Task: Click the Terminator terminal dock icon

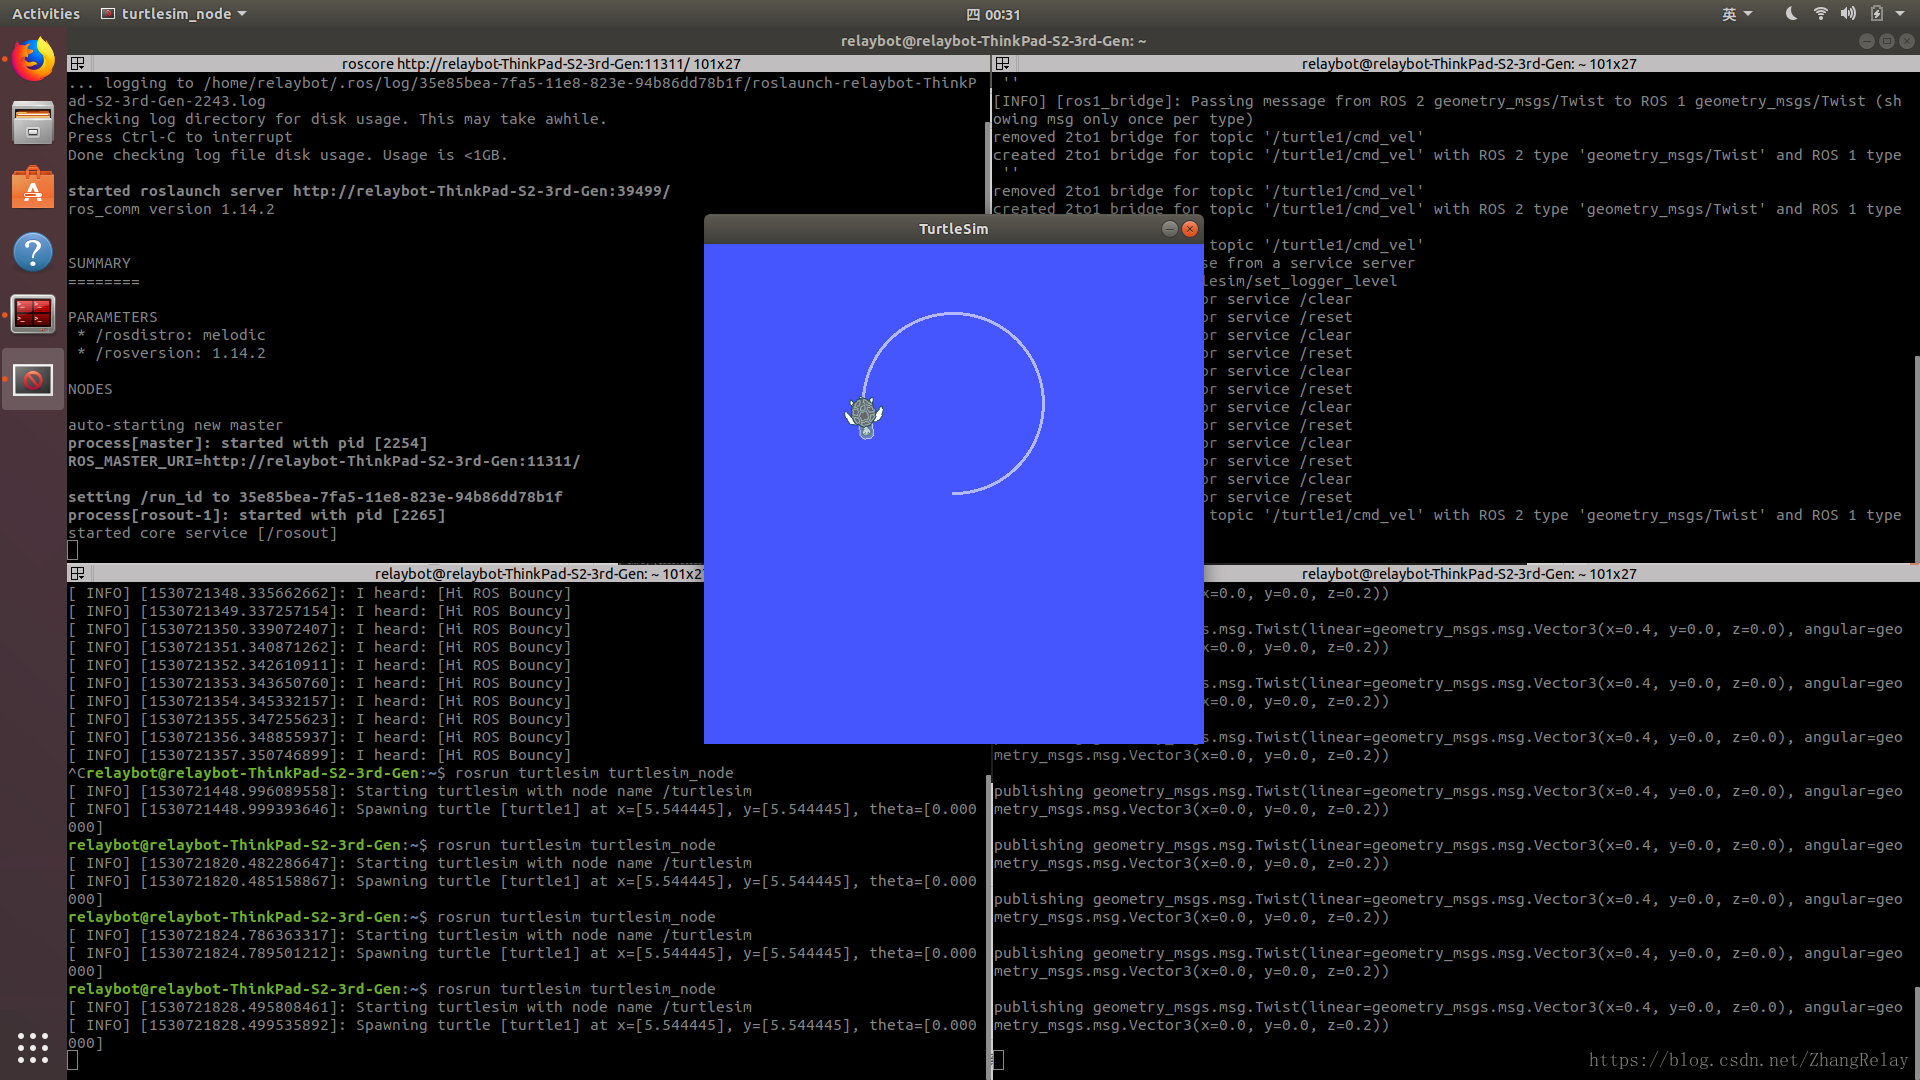Action: click(x=33, y=314)
